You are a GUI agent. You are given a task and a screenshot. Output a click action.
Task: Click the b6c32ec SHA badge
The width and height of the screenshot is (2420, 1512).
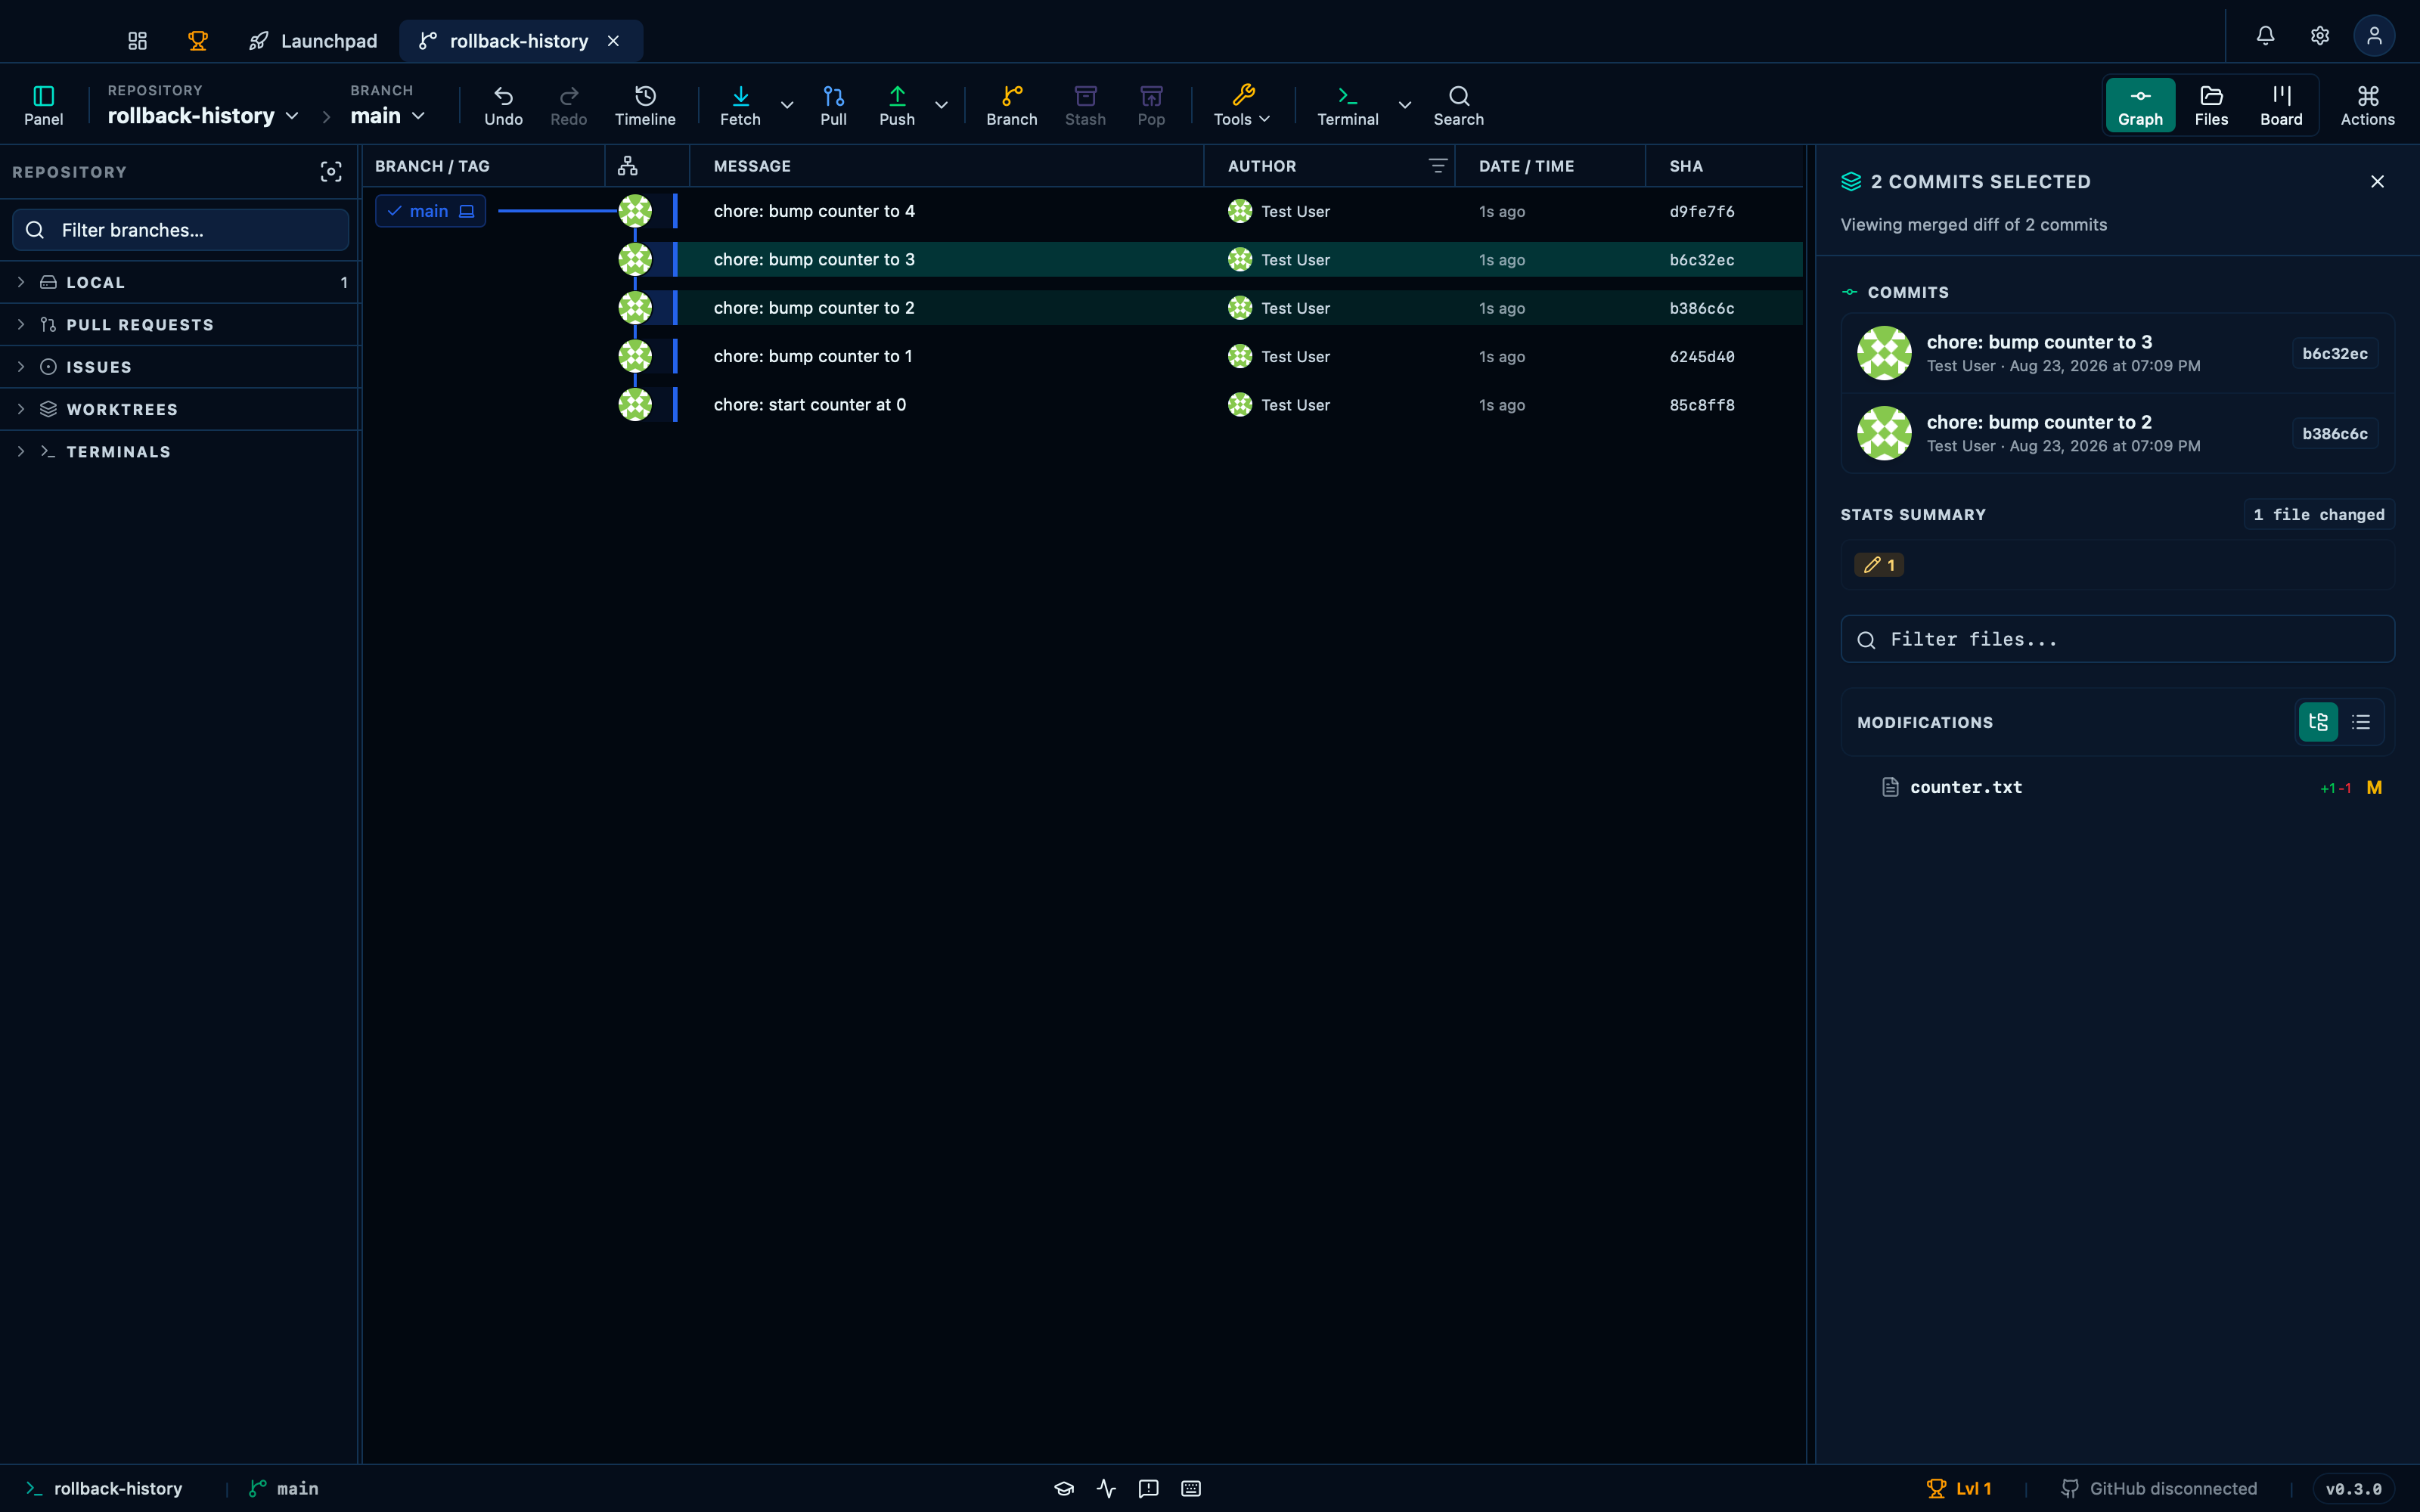(x=2334, y=354)
